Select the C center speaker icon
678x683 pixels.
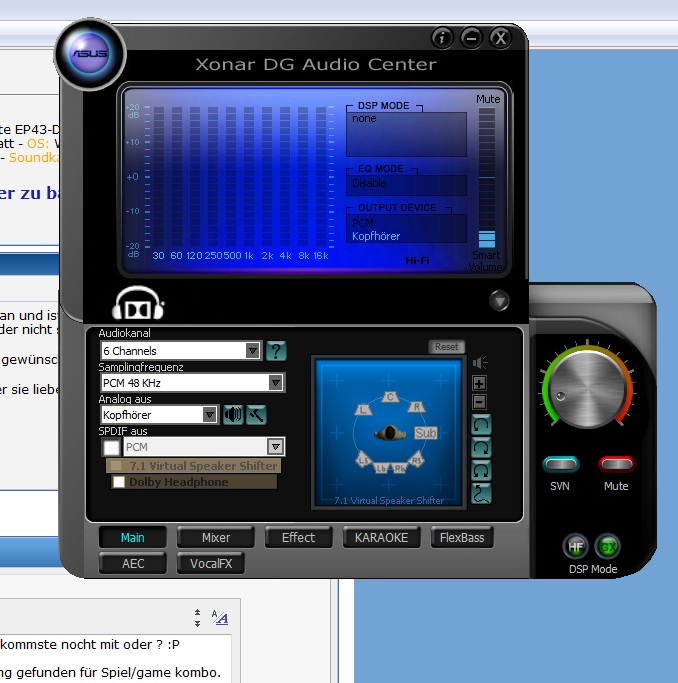tap(390, 397)
